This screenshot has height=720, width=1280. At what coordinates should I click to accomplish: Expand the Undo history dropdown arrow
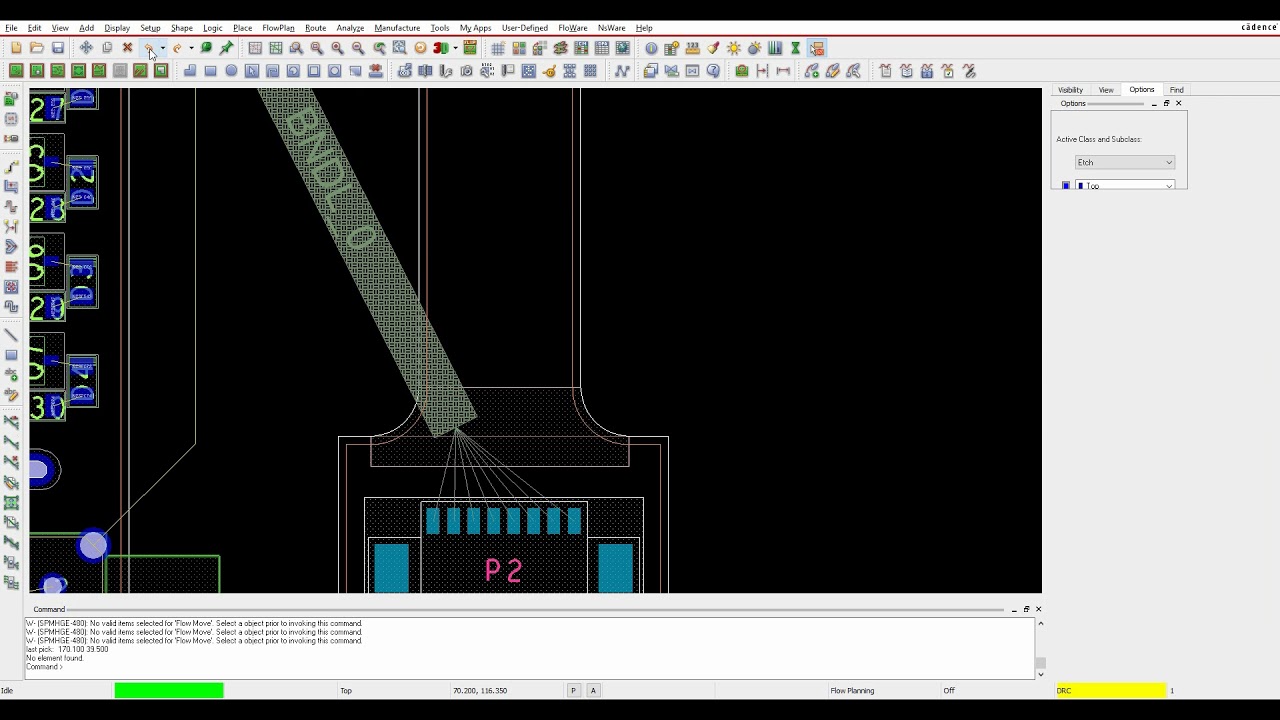162,48
